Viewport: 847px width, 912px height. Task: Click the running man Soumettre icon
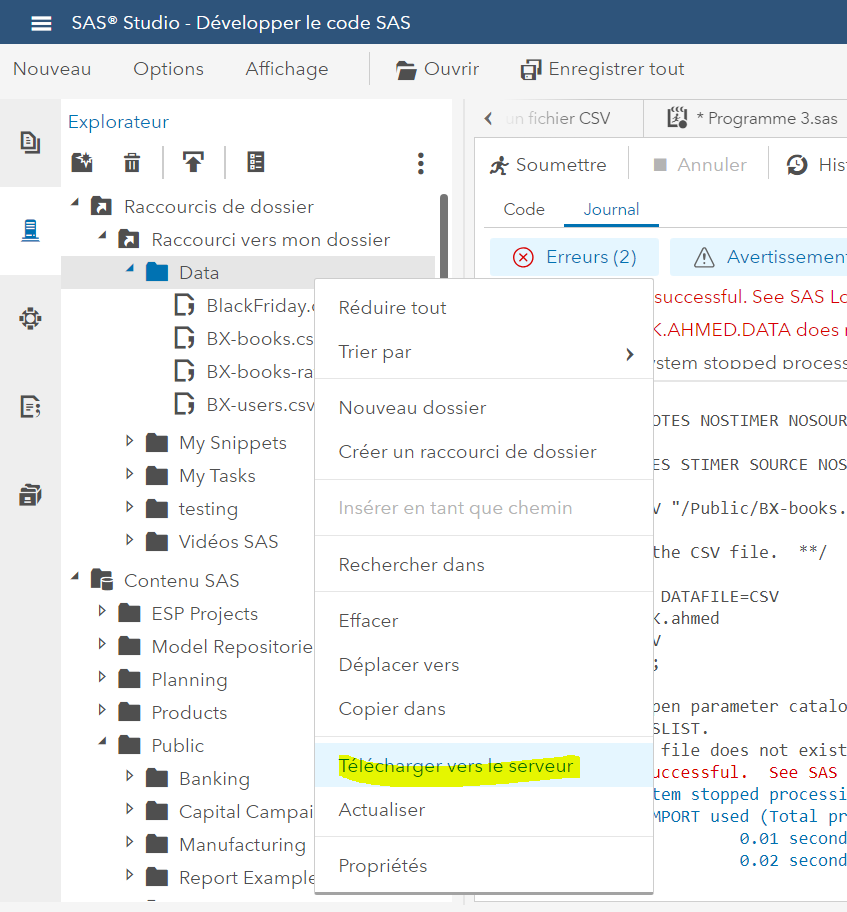click(499, 165)
